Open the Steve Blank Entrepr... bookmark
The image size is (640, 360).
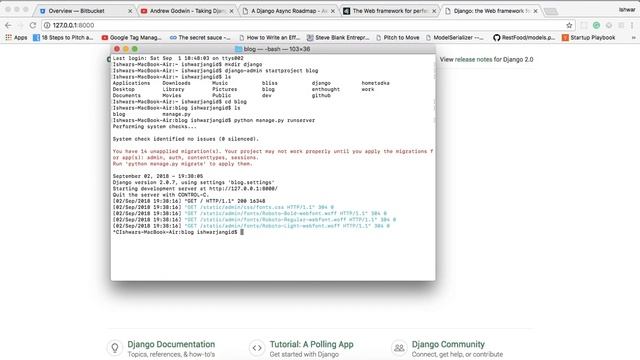tap(338, 38)
